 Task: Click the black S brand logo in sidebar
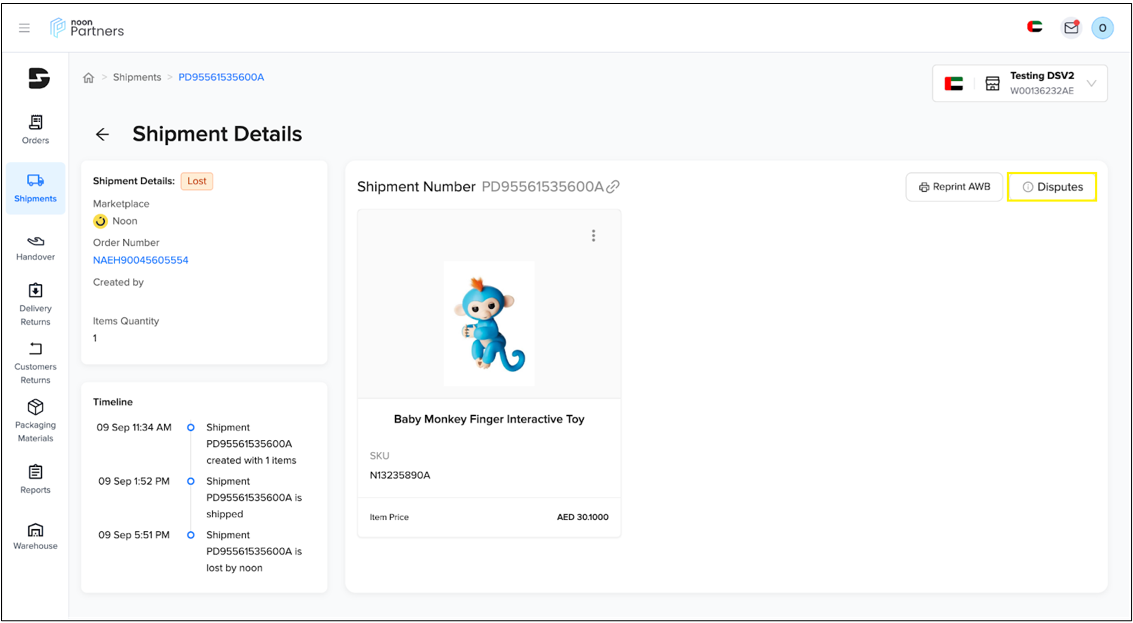[39, 78]
